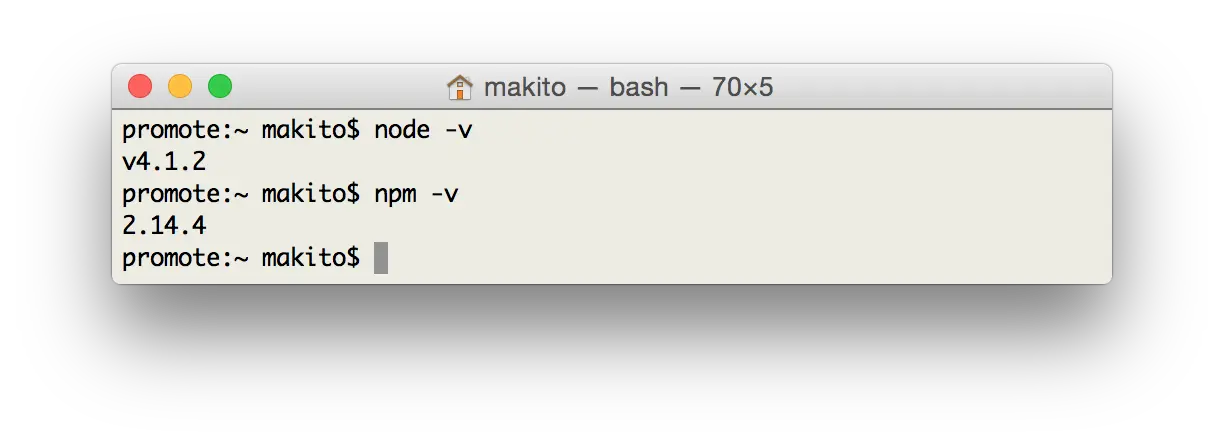Click the '-v' flag after npm
Viewport: 1224px width, 444px height.
click(x=445, y=194)
